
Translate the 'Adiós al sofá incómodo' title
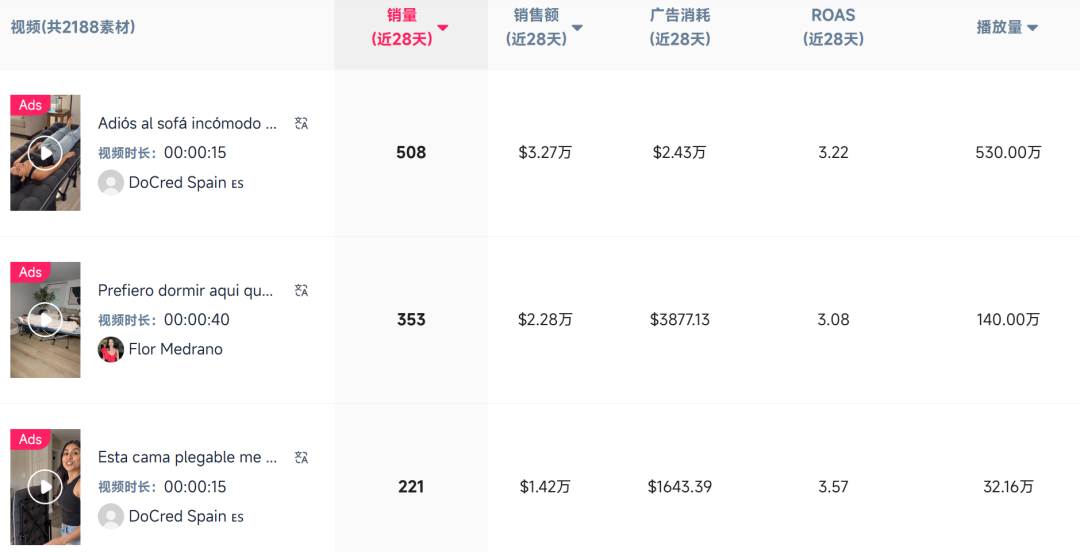coord(301,123)
